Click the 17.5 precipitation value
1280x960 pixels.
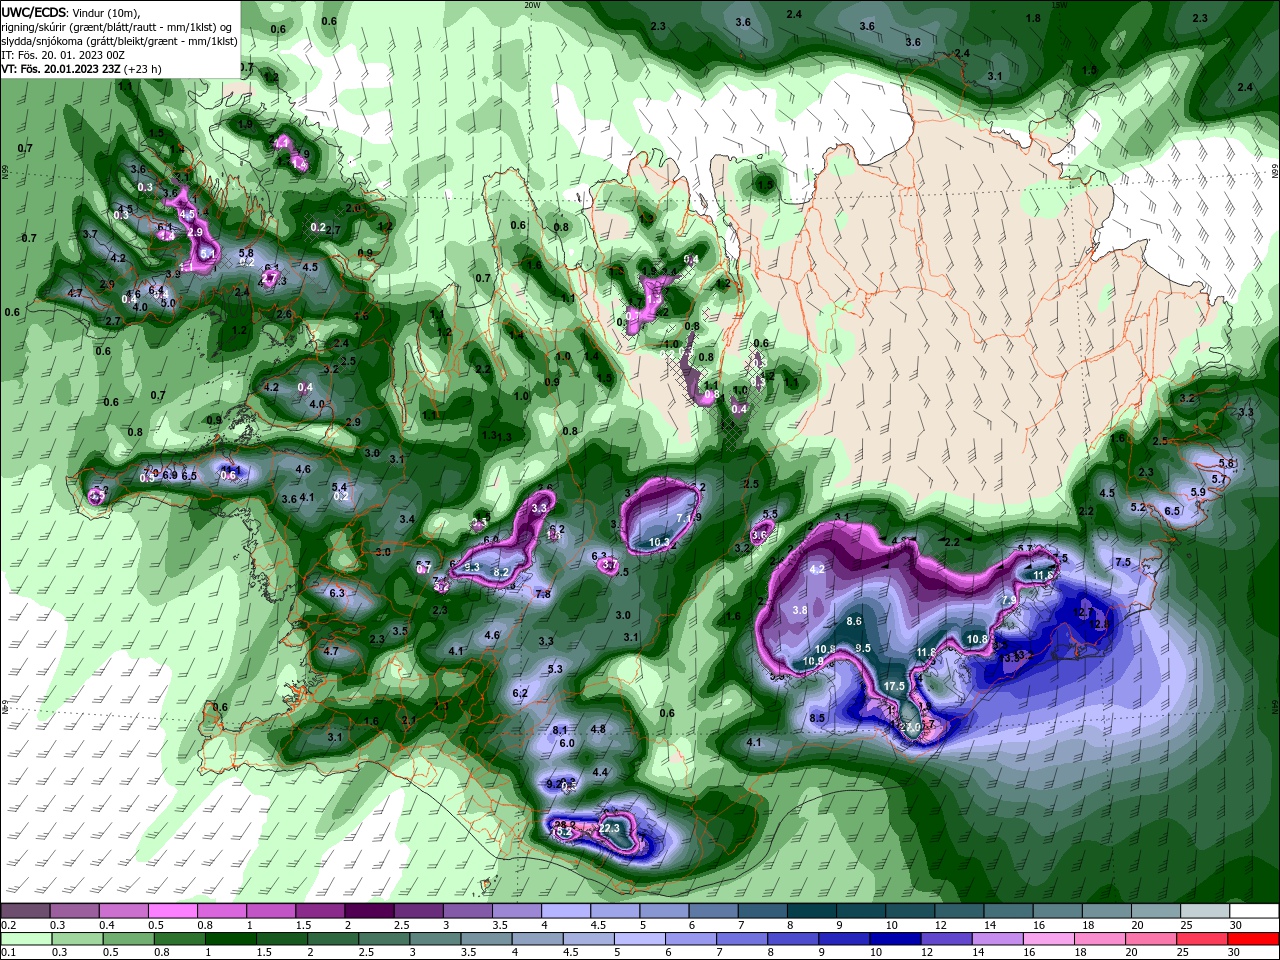coord(894,686)
